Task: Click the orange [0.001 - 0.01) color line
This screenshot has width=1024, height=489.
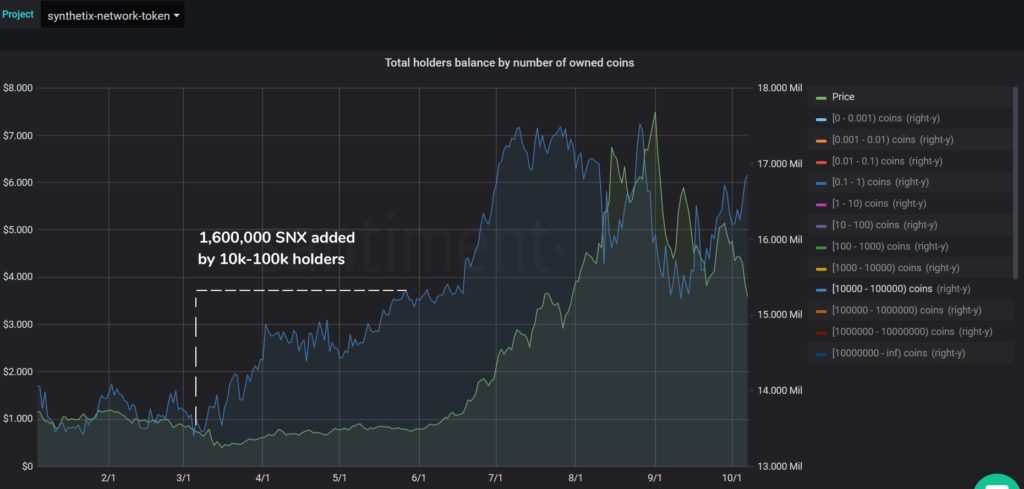Action: pos(822,140)
